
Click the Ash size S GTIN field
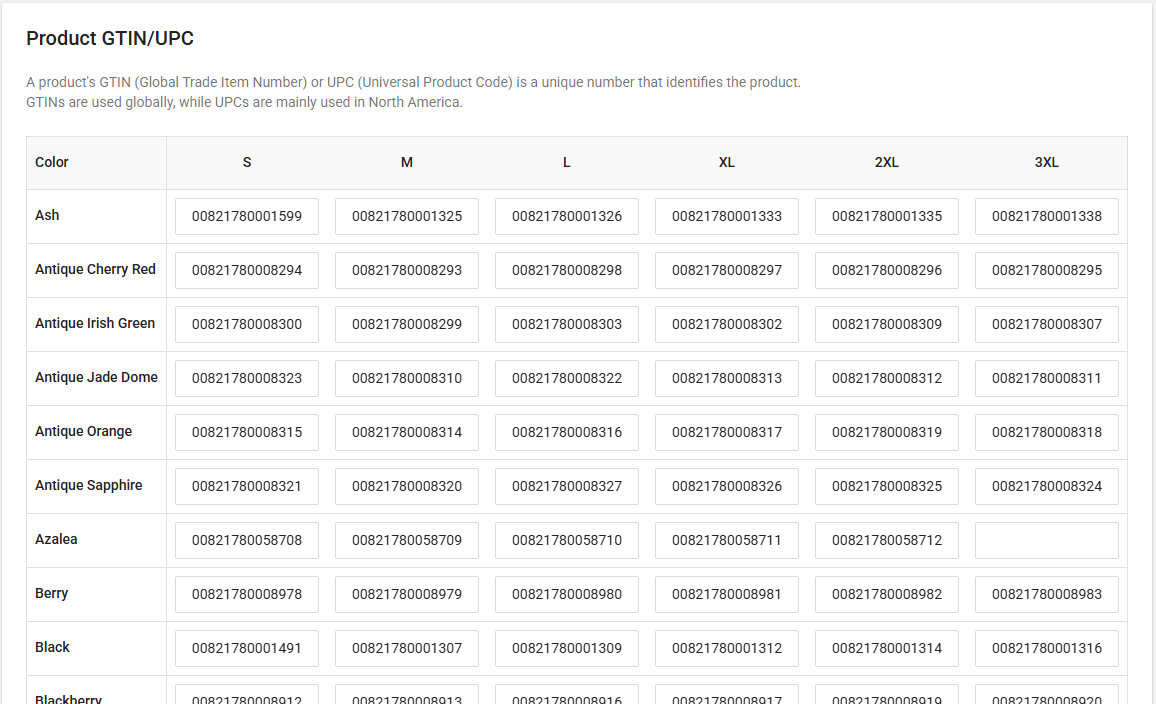tap(247, 216)
